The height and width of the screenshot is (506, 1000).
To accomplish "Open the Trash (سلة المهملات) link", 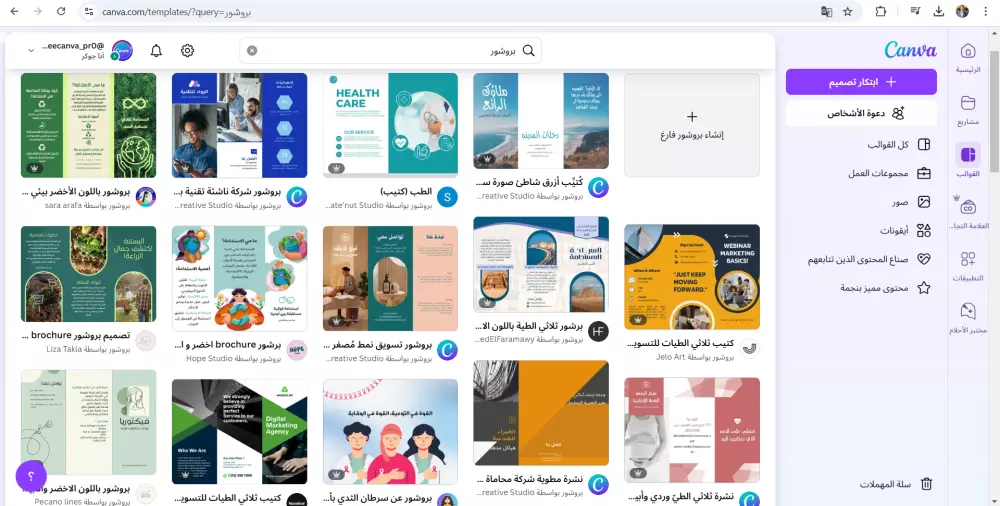I will pyautogui.click(x=895, y=484).
